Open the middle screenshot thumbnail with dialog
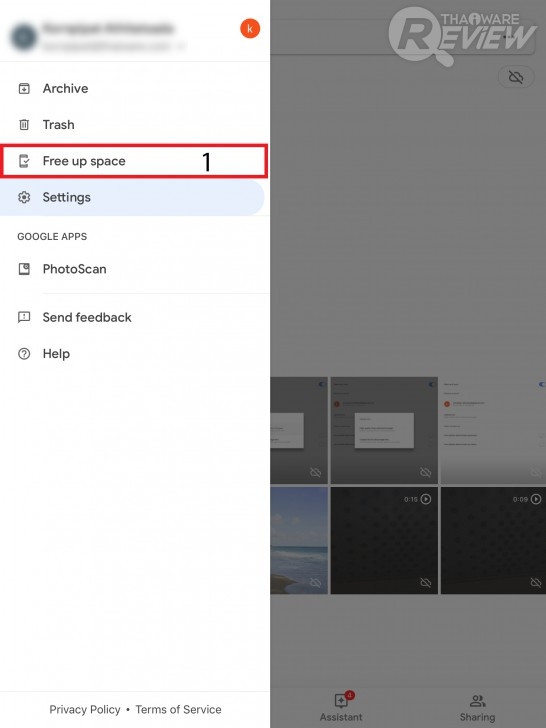The height and width of the screenshot is (728, 546). click(x=384, y=430)
